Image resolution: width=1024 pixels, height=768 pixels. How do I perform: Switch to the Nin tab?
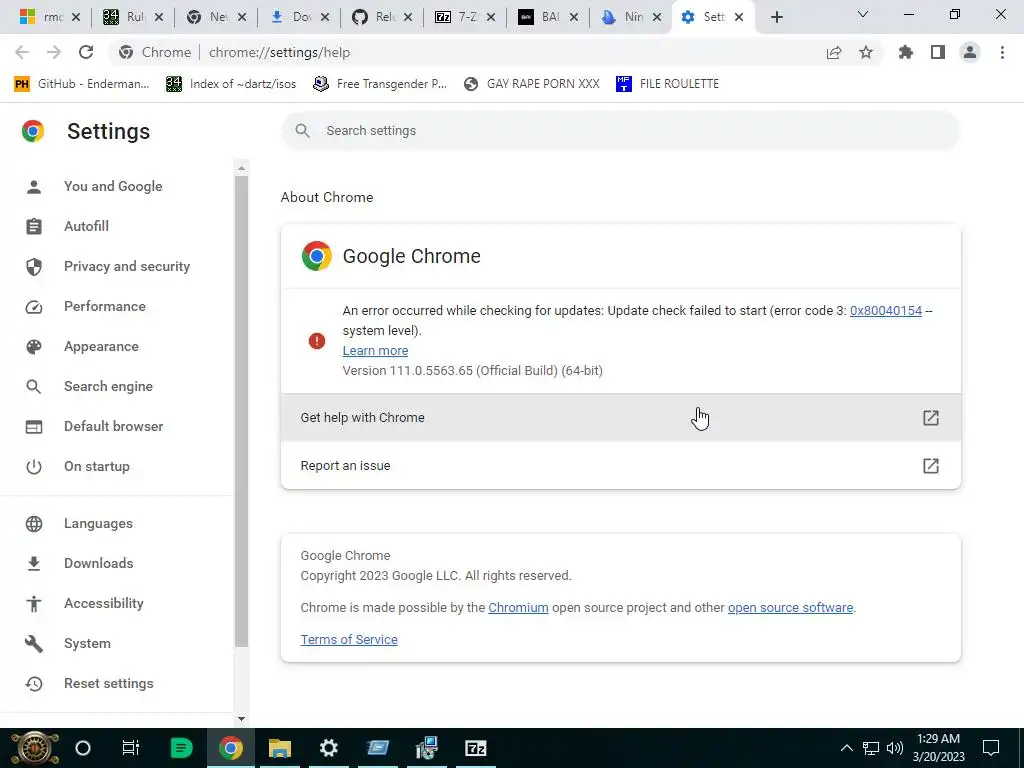630,17
